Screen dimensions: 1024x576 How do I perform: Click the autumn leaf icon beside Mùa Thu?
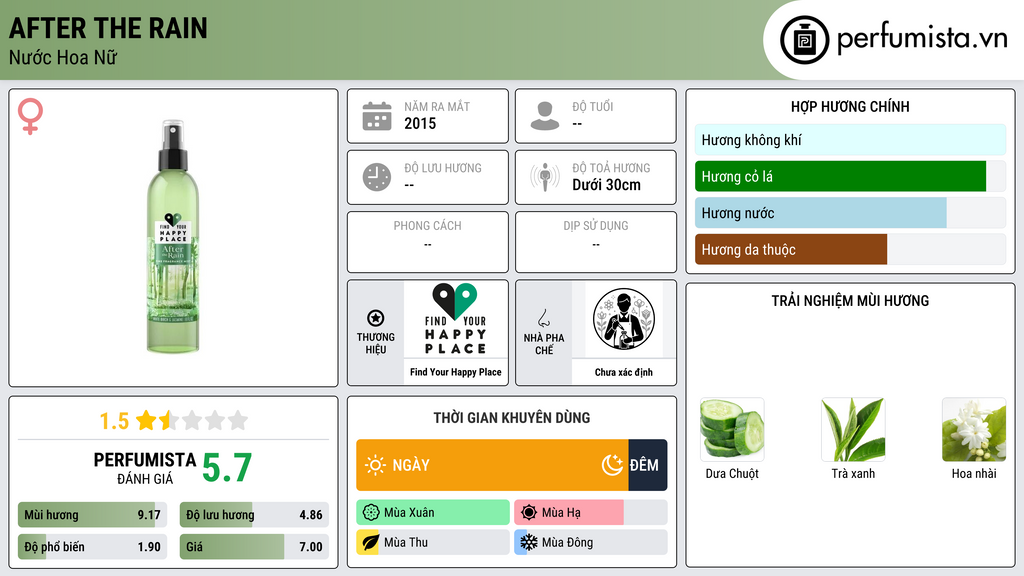[370, 543]
